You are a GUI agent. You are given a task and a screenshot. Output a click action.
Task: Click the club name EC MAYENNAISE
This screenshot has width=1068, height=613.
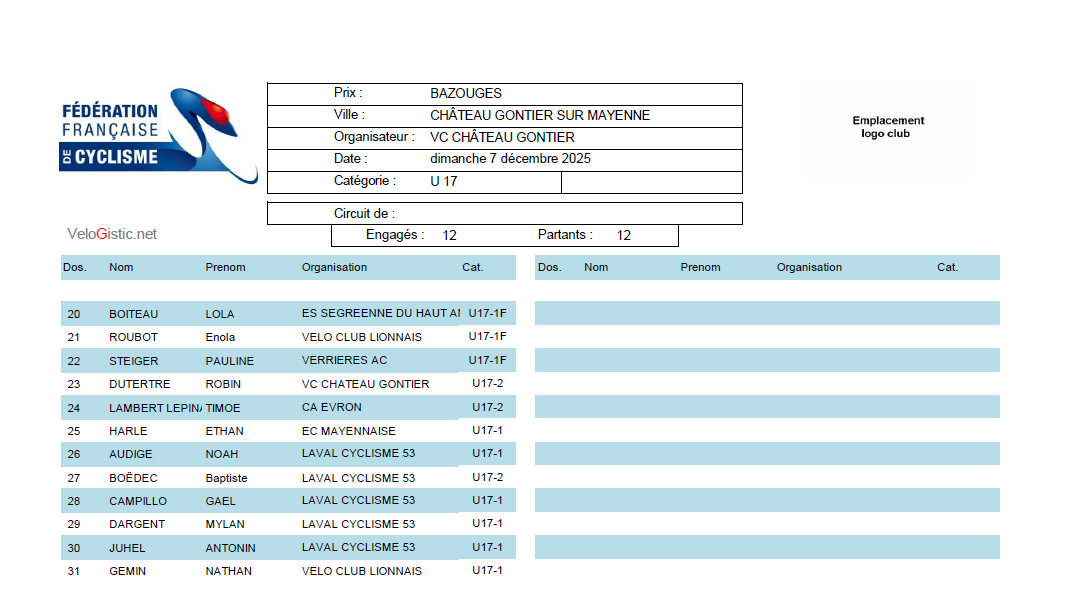348,431
